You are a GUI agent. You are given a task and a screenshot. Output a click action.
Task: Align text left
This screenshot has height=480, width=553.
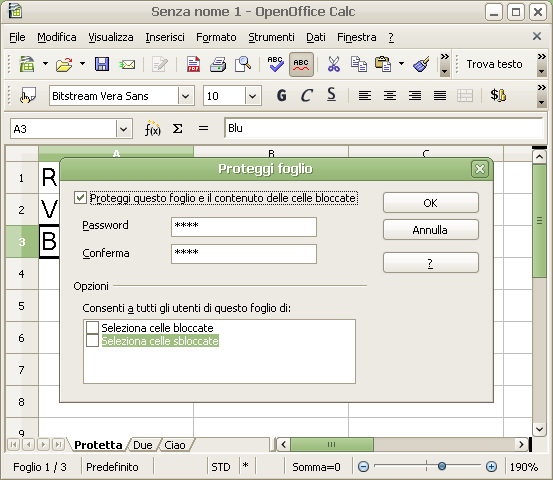(x=365, y=96)
